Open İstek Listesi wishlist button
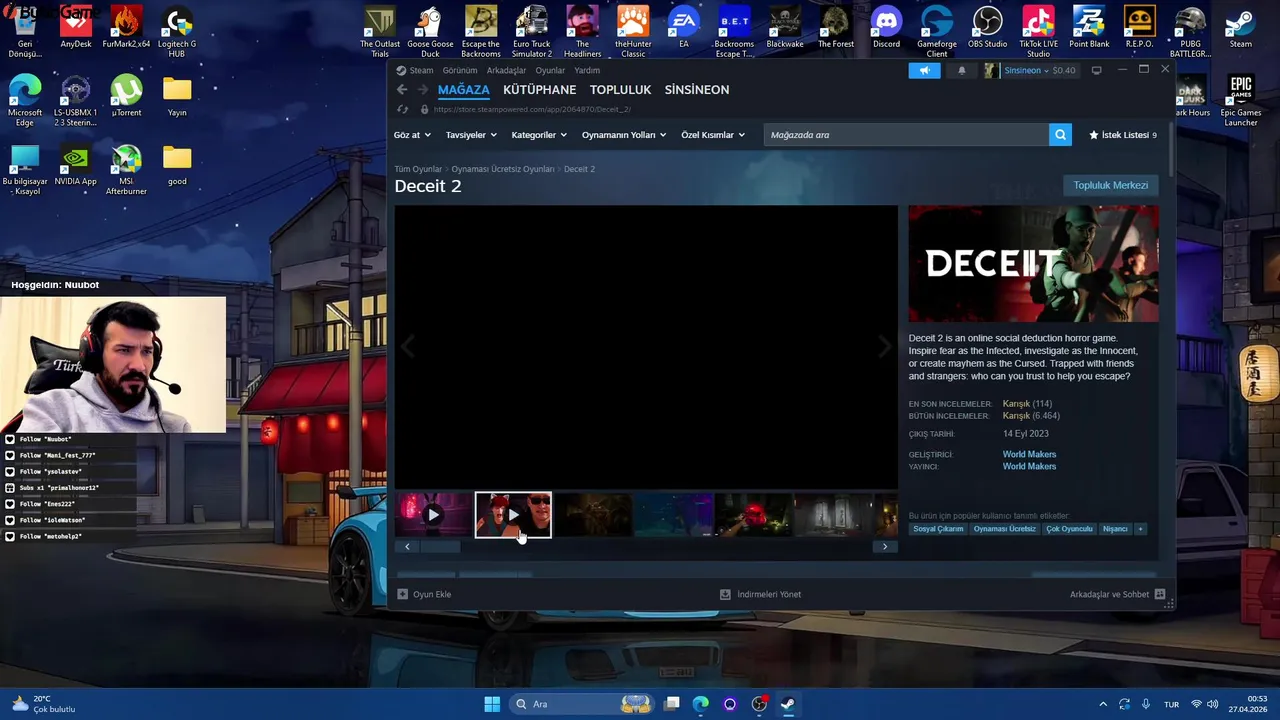 1123,135
